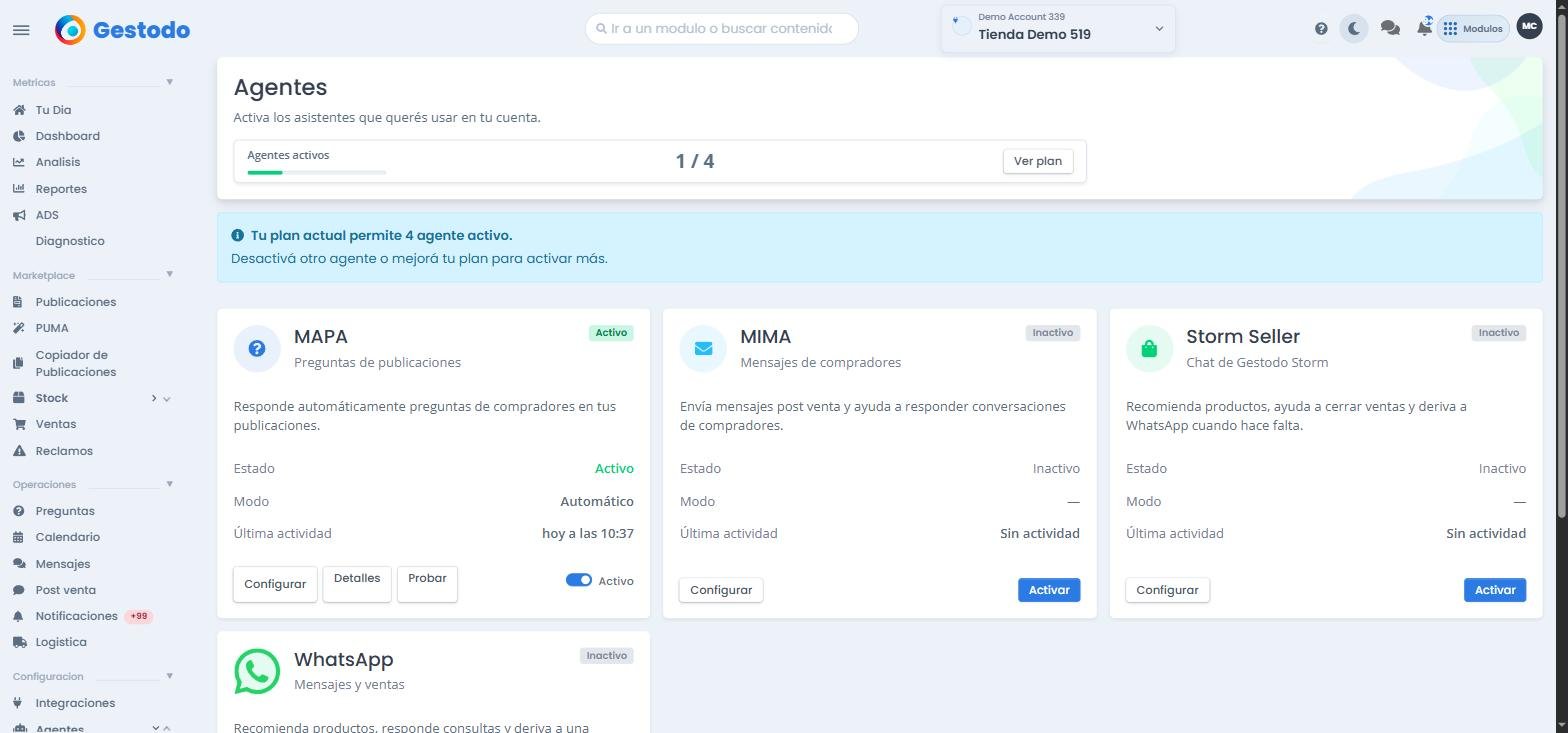Click the Ver plan button
The image size is (1568, 733).
point(1038,161)
